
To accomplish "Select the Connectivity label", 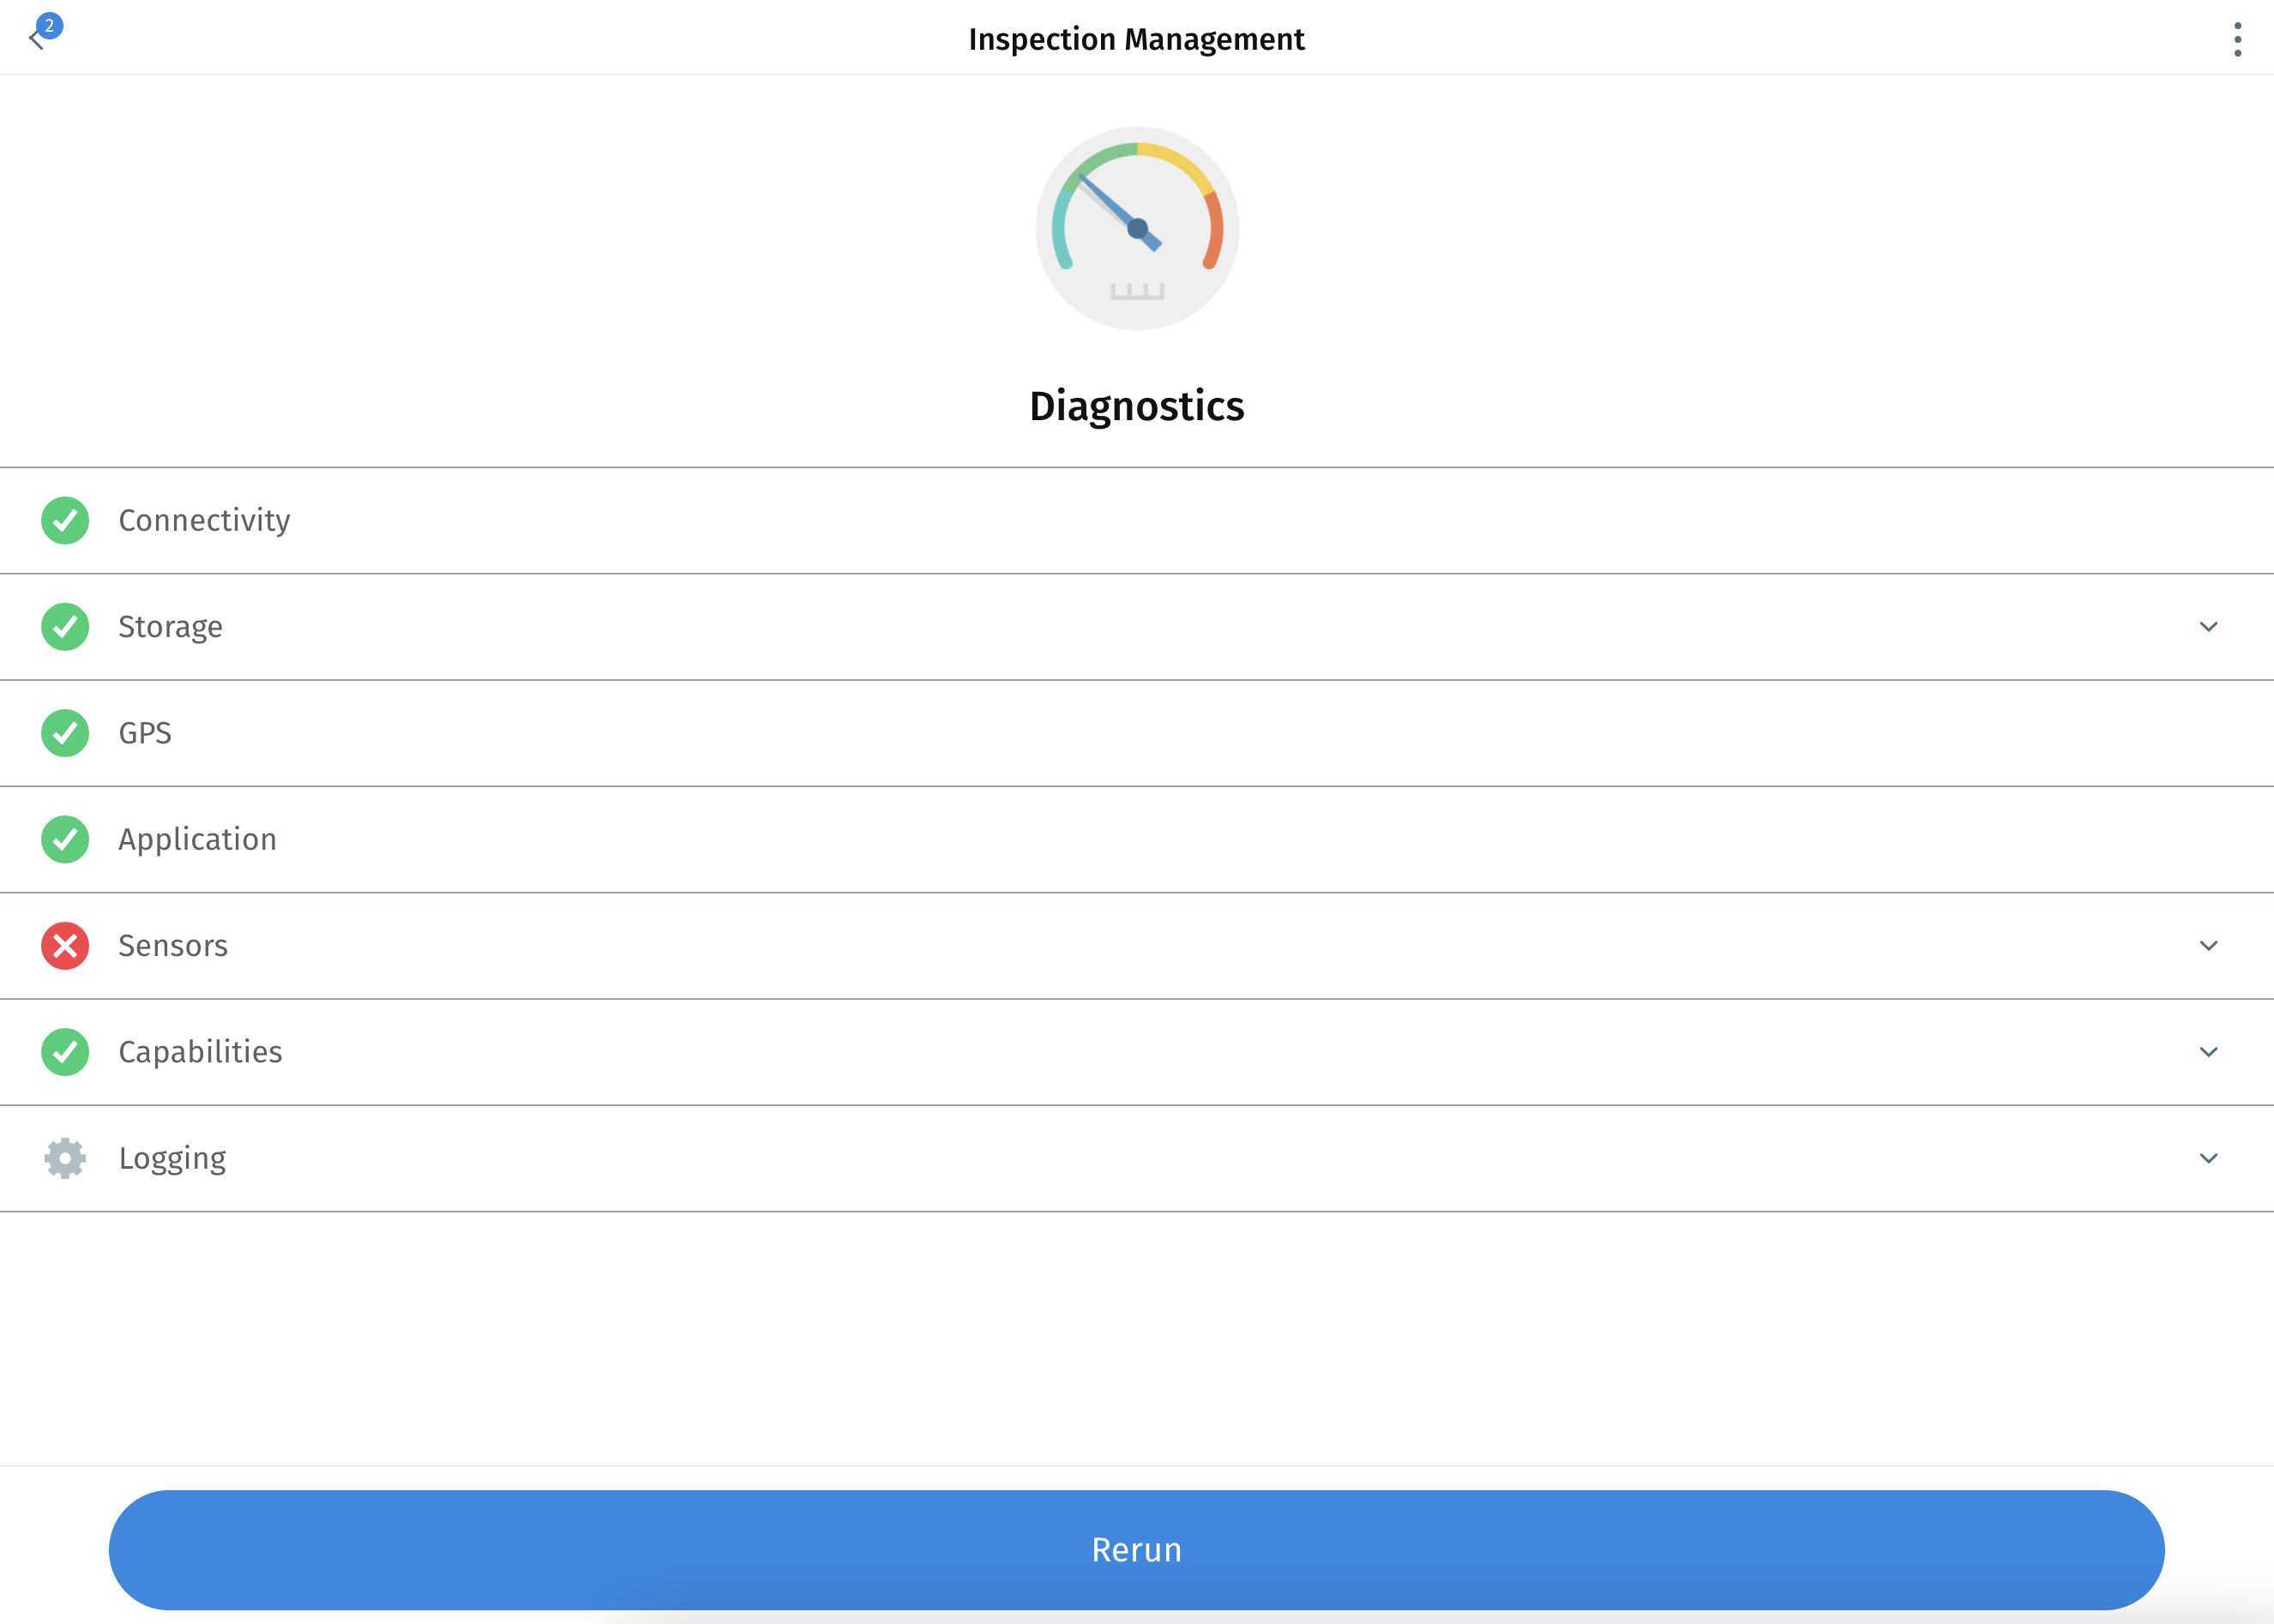I will pyautogui.click(x=204, y=520).
